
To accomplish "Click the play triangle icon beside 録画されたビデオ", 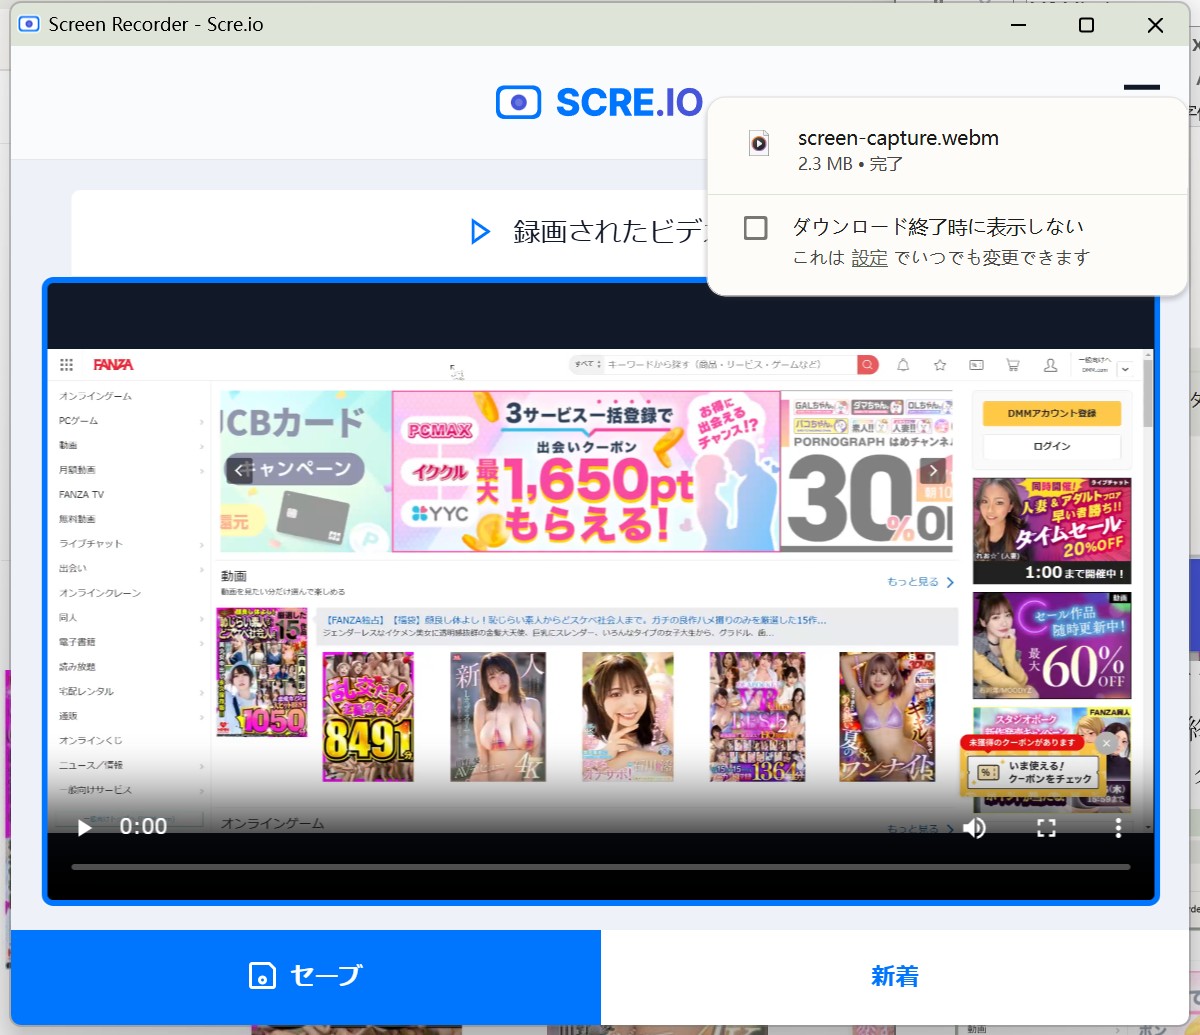I will [x=480, y=232].
